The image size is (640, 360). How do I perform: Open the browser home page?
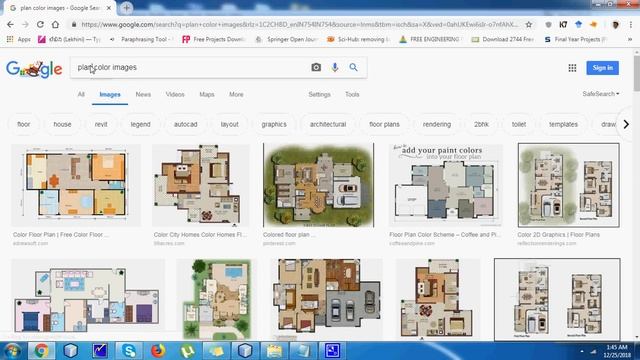point(55,24)
